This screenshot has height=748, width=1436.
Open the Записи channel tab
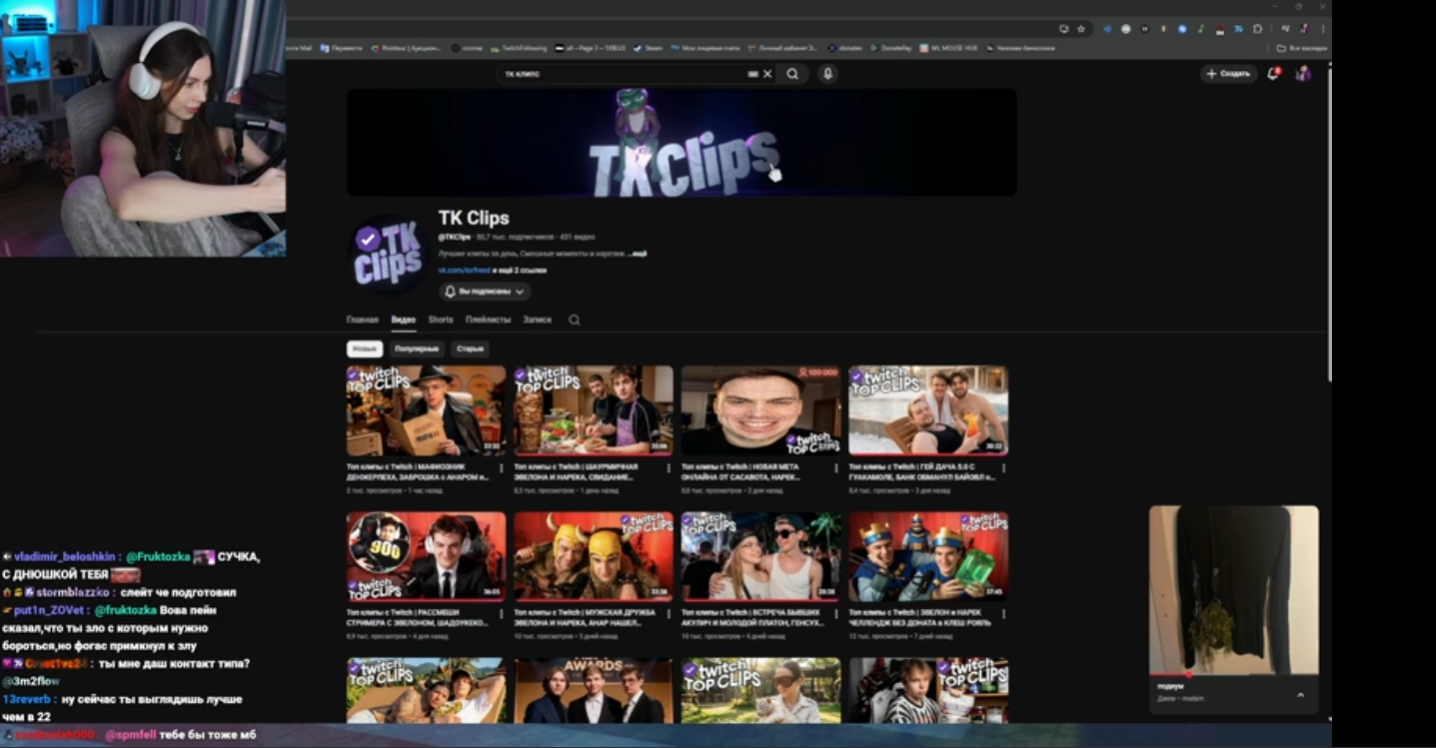(x=537, y=320)
